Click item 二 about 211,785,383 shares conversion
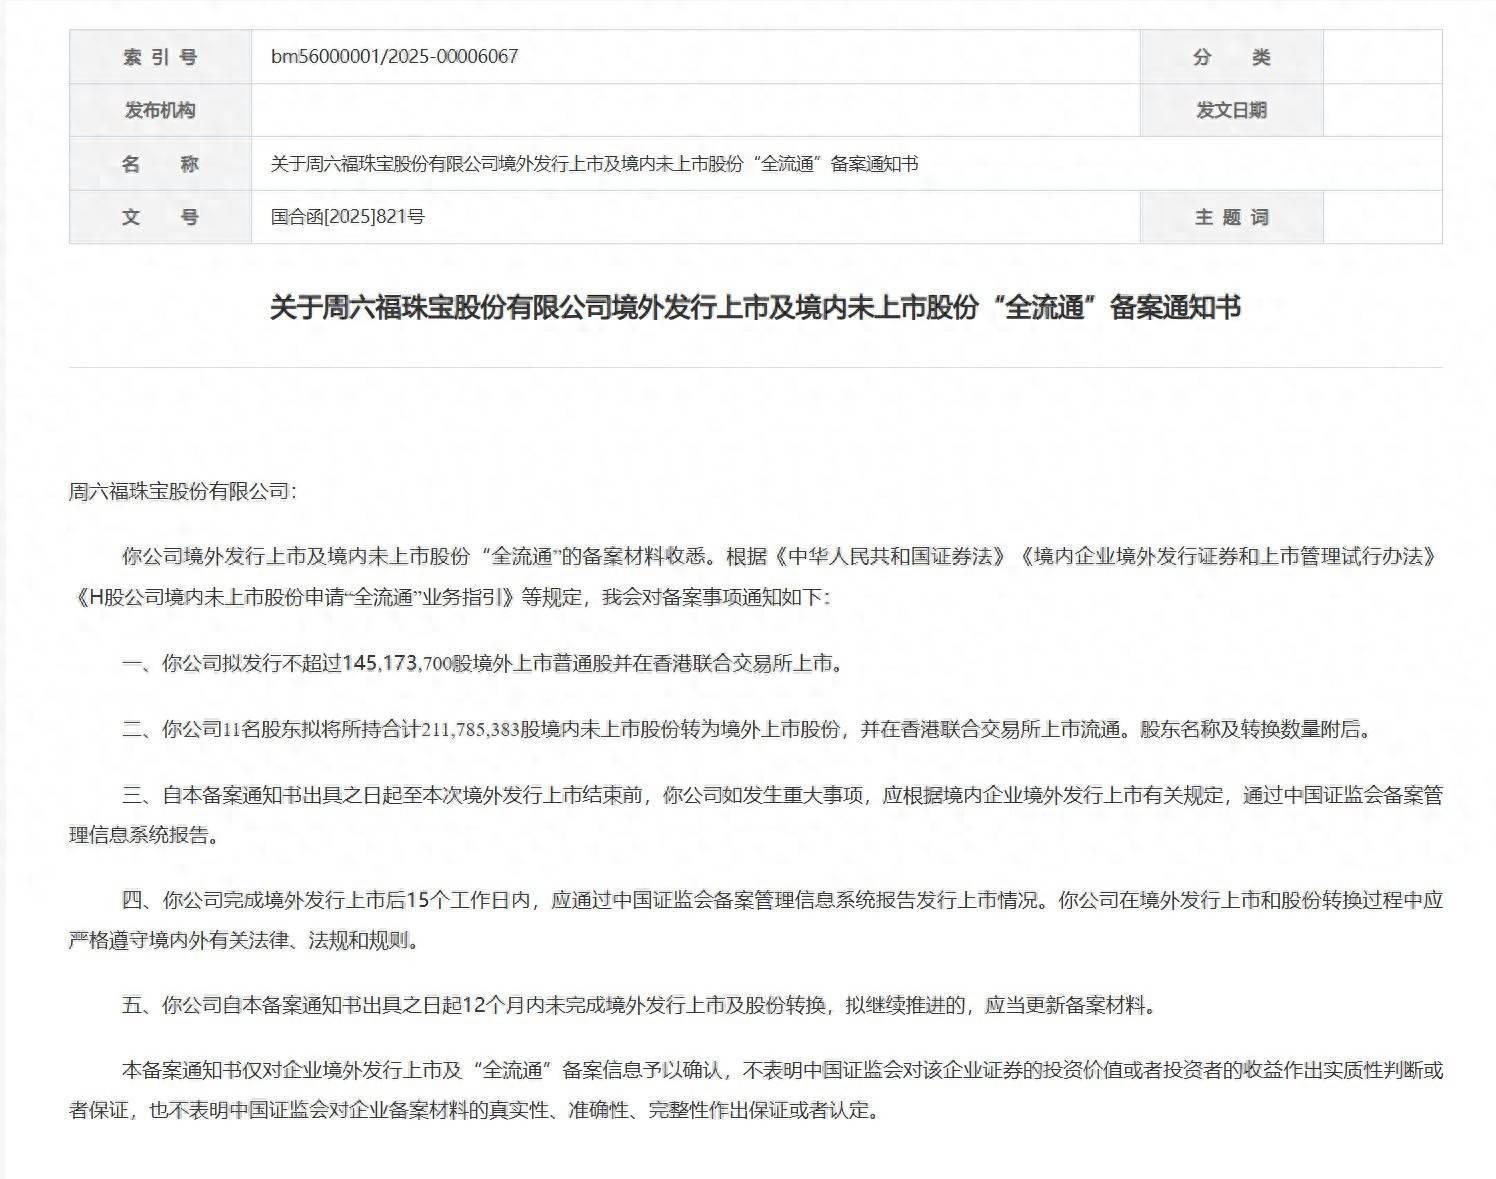The height and width of the screenshot is (1179, 1496). coord(748,729)
